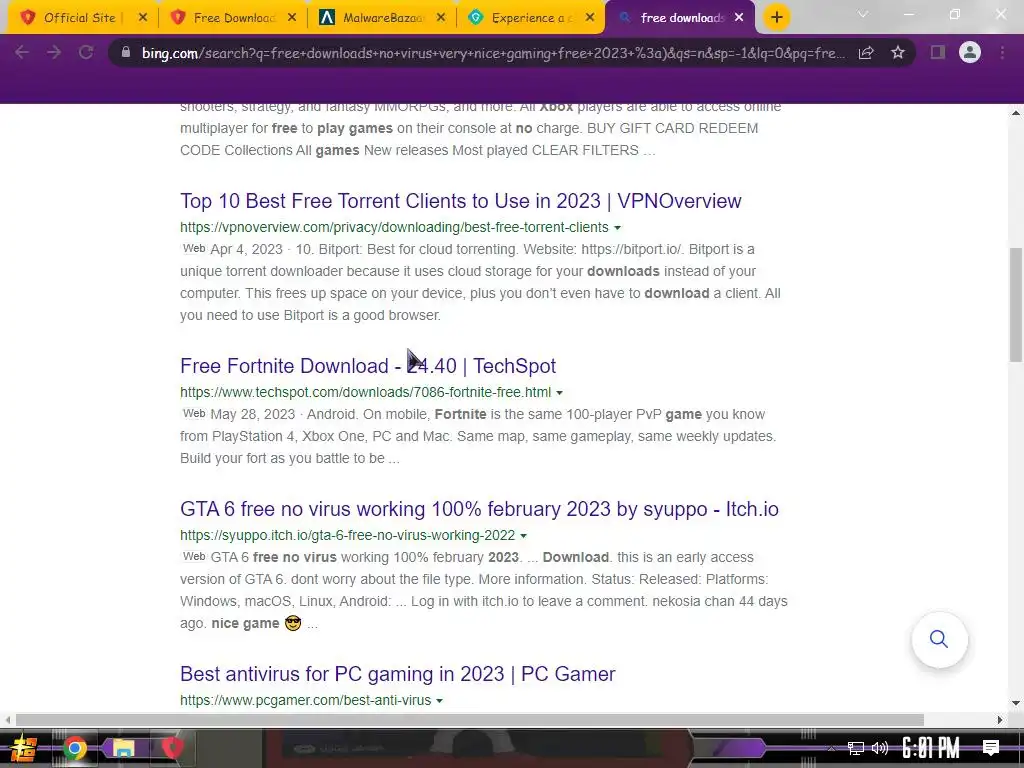Open the notification center icon

point(991,748)
